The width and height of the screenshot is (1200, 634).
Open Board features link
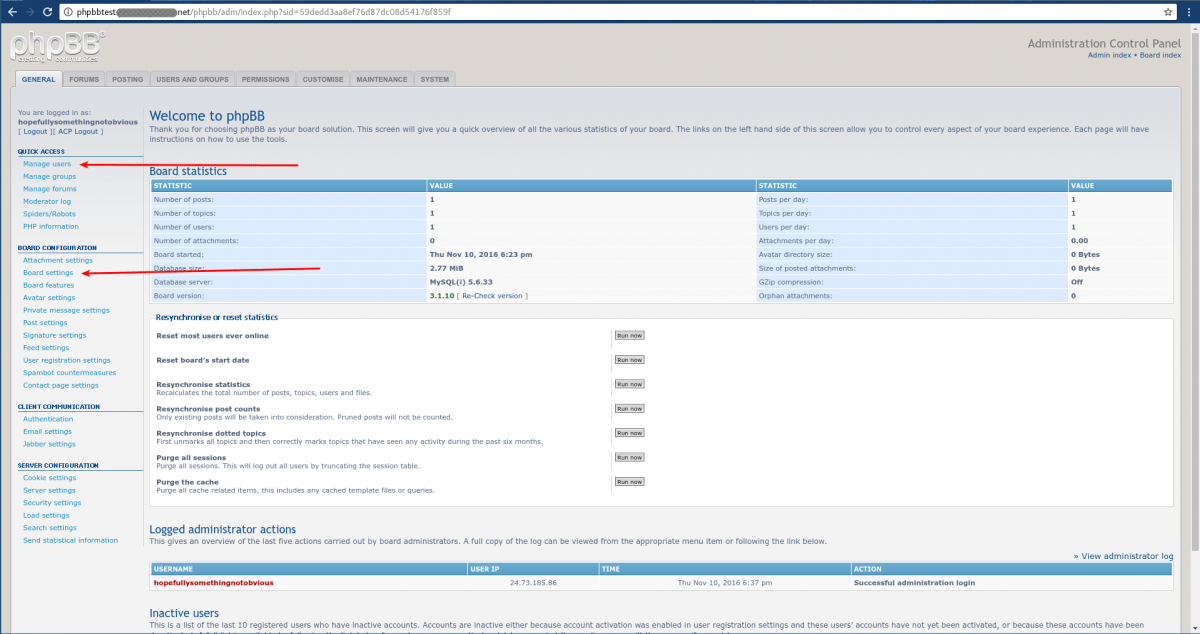[x=48, y=285]
